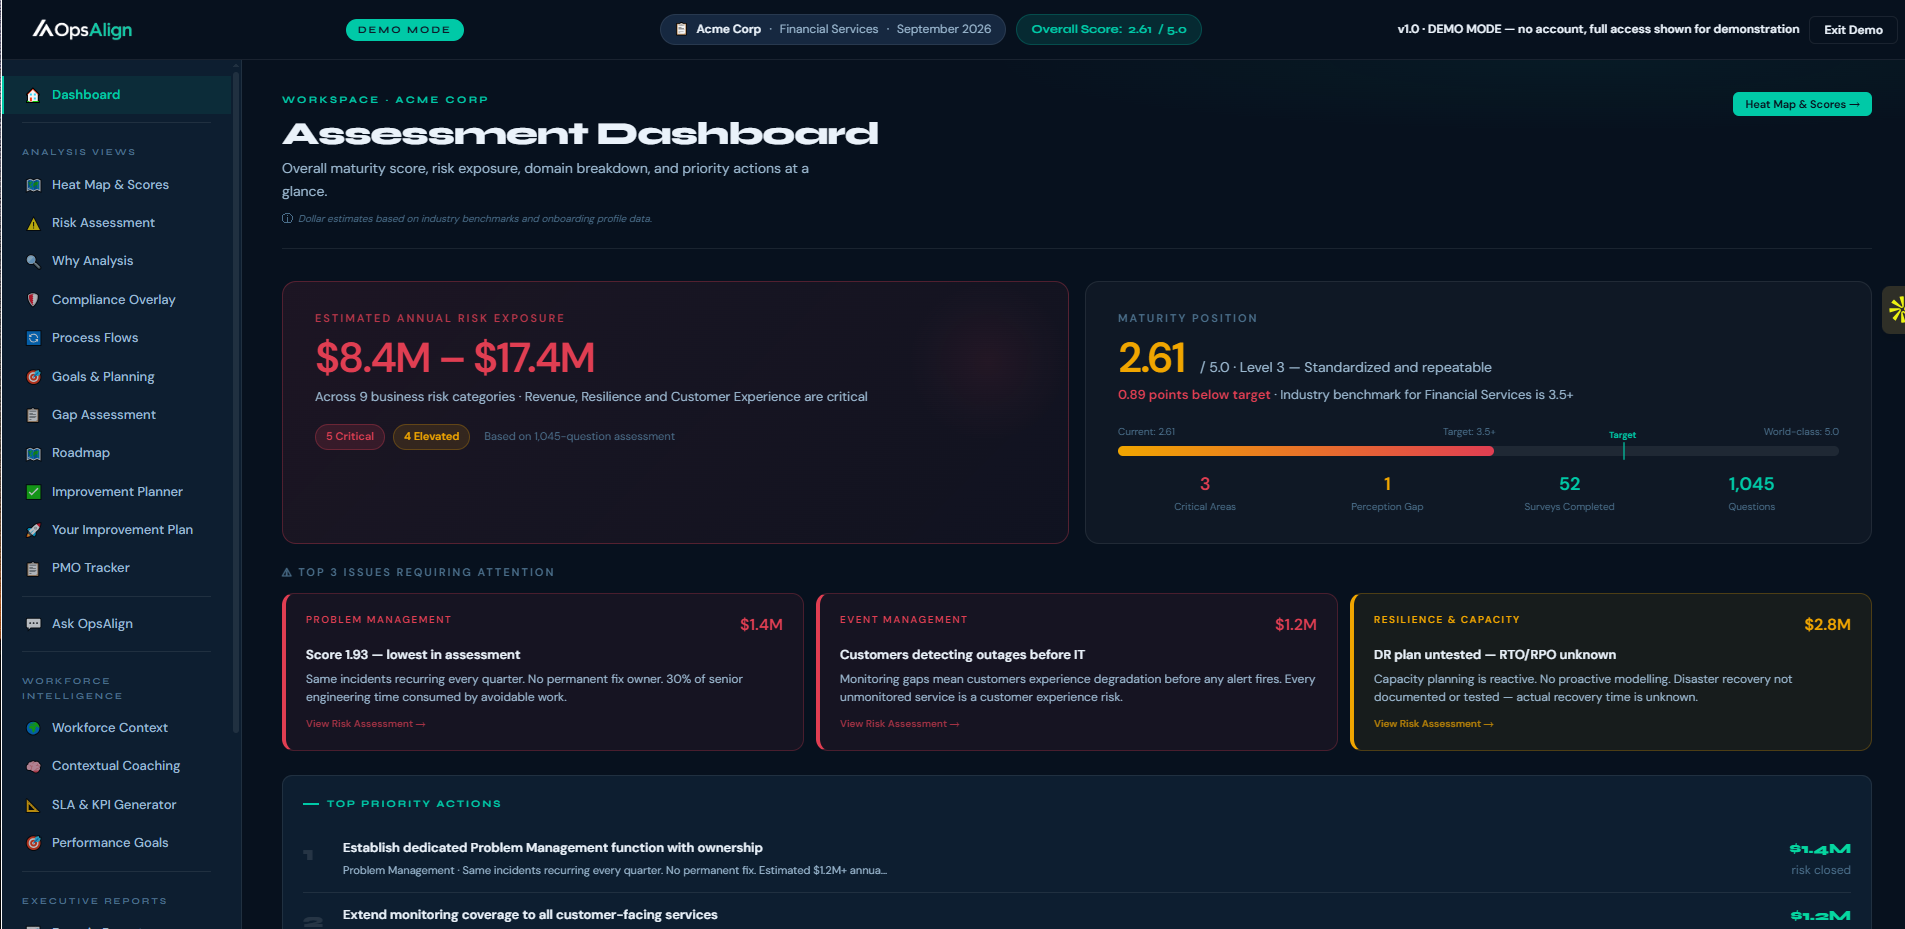Click the OpsAlign logo

pos(82,29)
